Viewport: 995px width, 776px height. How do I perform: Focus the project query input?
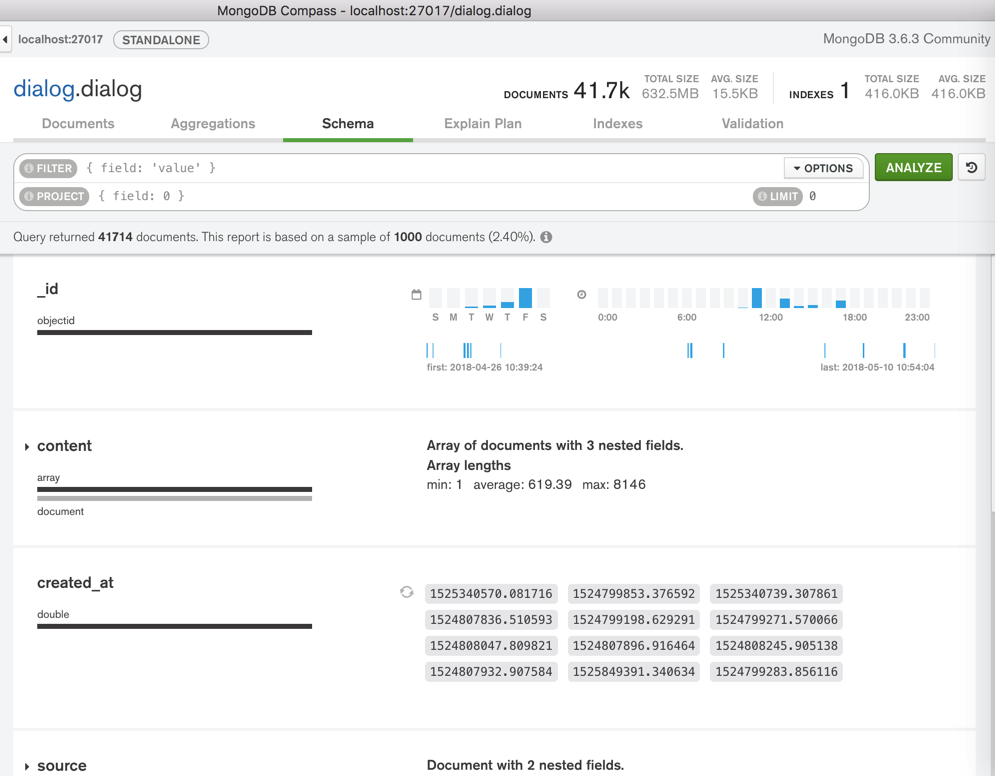coord(423,196)
